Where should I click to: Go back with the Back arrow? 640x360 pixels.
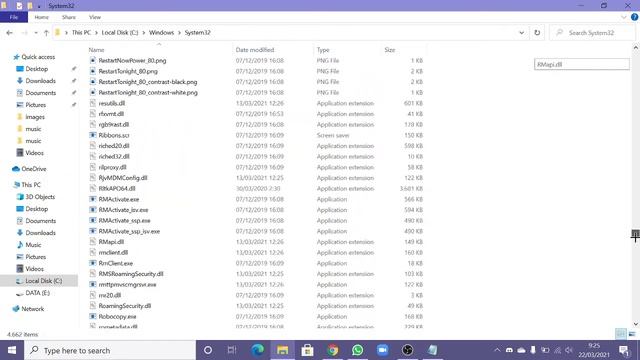tap(9, 33)
